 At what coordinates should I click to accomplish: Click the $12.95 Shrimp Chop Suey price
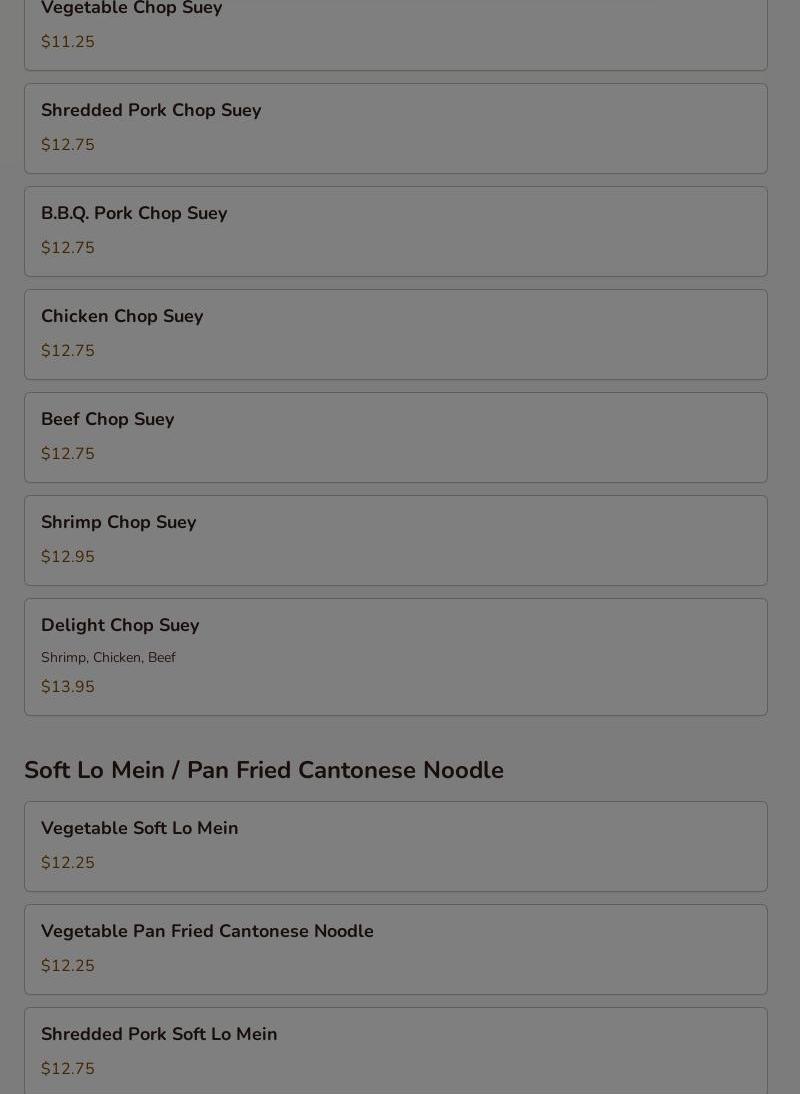68,557
